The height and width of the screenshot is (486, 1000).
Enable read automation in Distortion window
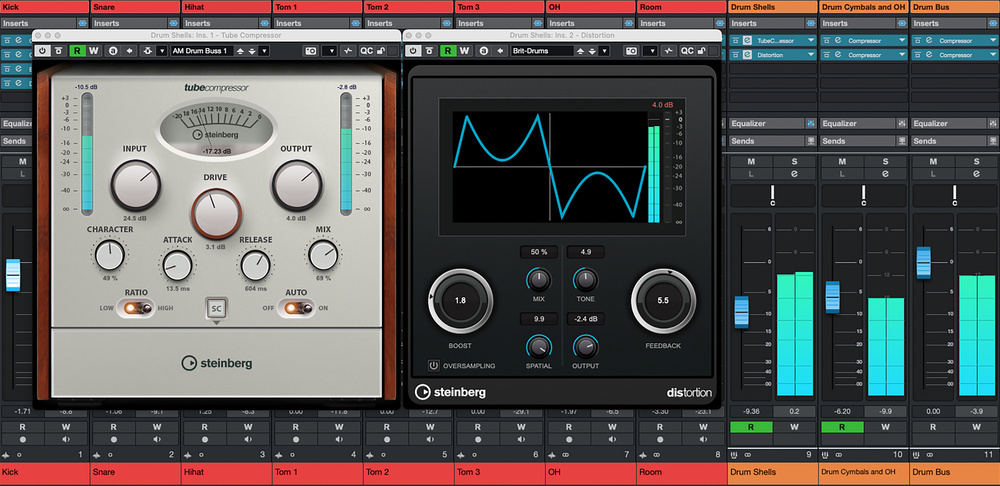pos(448,50)
